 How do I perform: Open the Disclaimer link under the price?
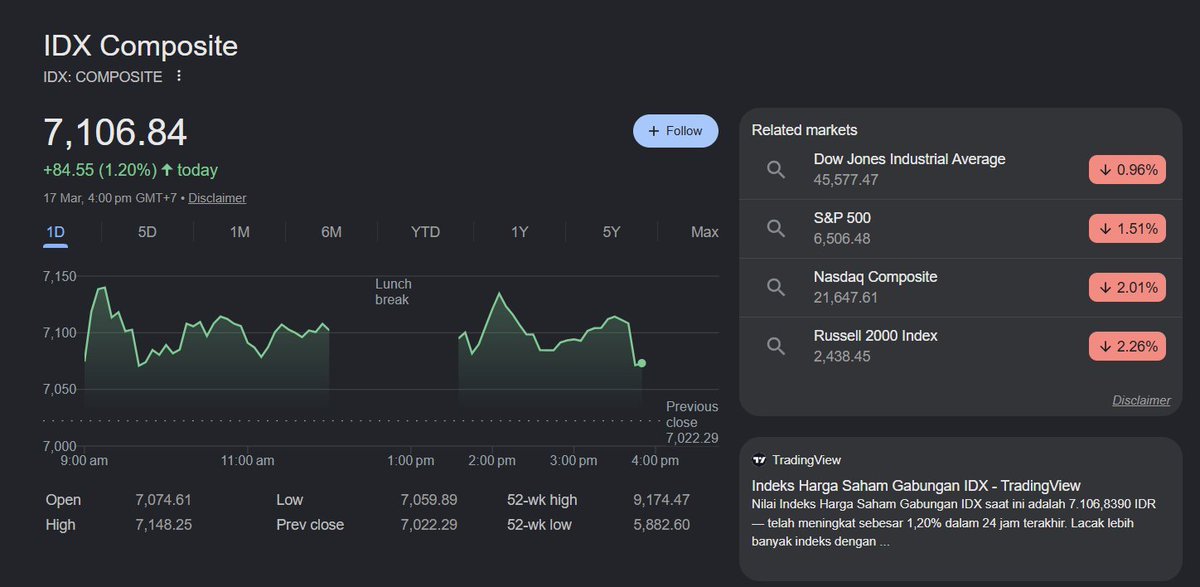click(x=217, y=198)
